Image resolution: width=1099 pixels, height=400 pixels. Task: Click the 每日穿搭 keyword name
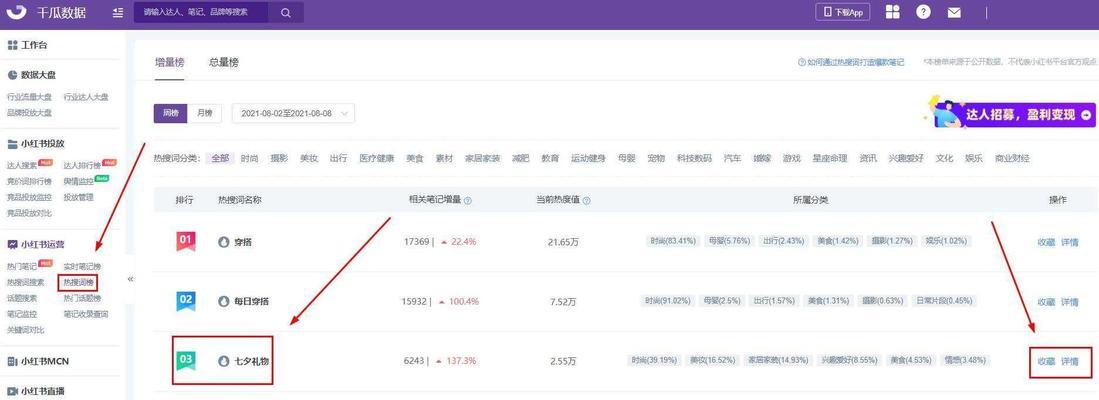[x=252, y=301]
